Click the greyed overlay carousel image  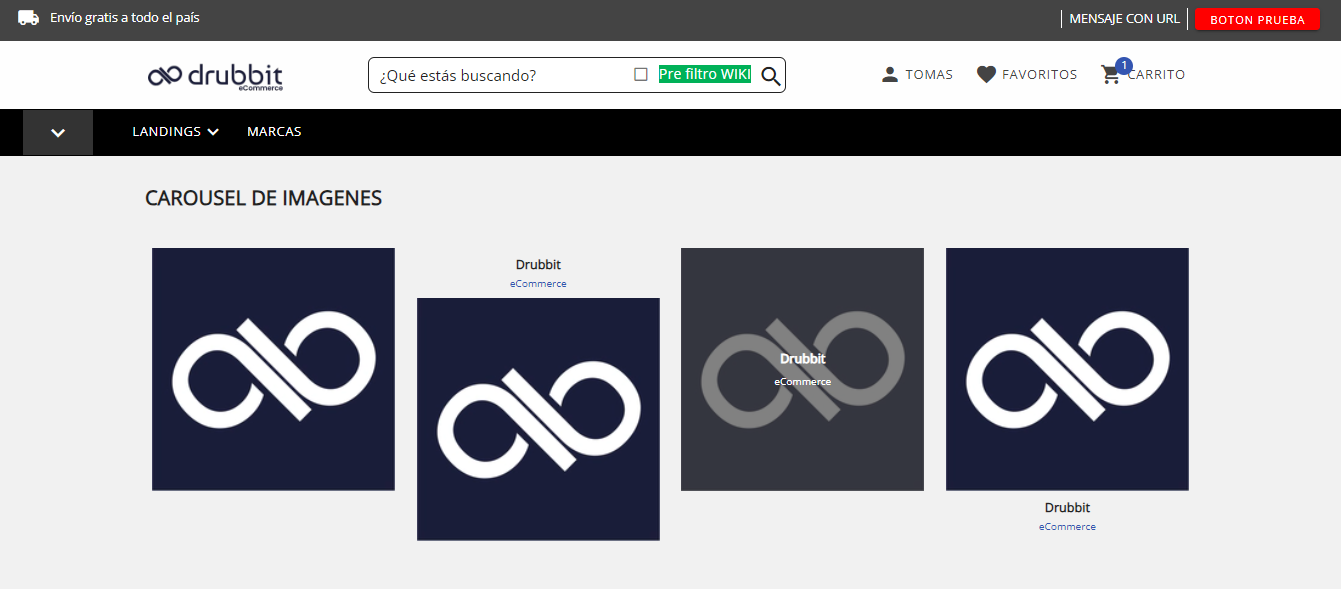click(802, 369)
